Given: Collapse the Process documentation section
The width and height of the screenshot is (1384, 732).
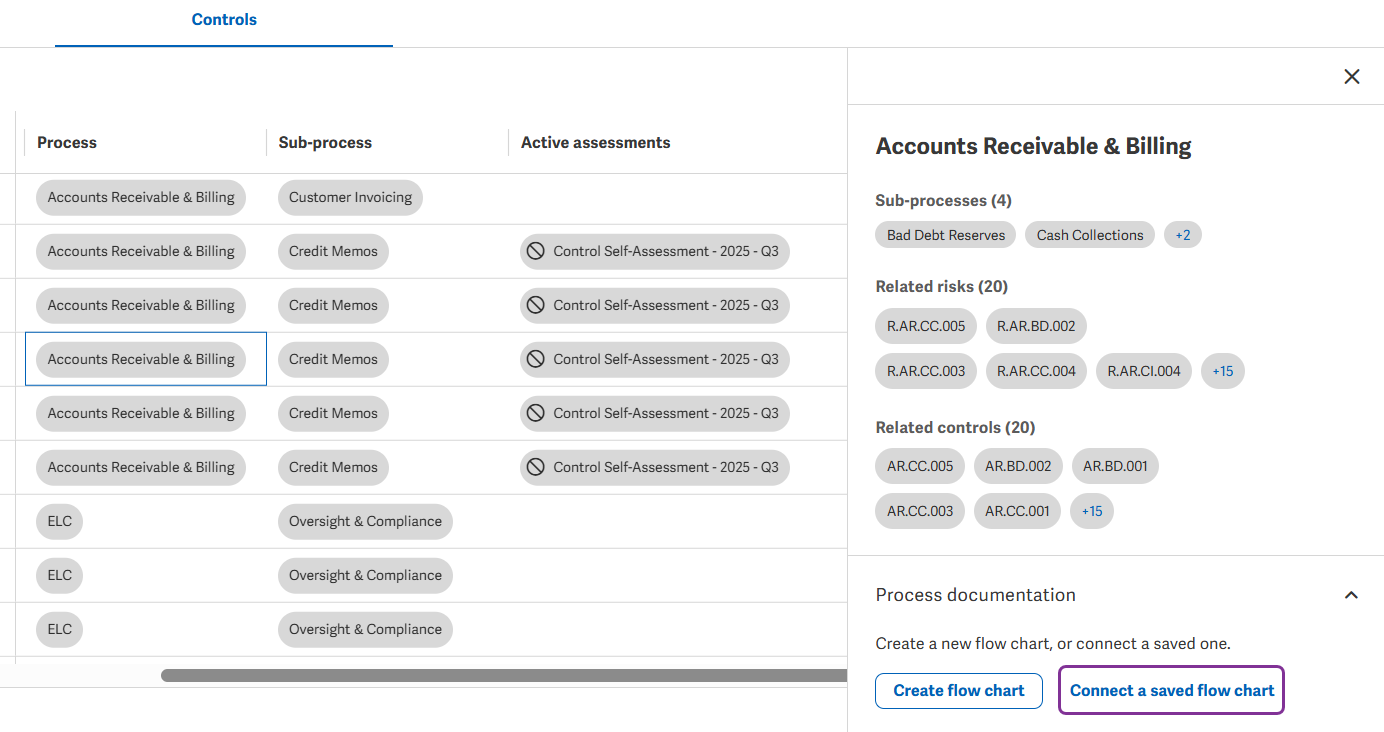Looking at the screenshot, I should pyautogui.click(x=1351, y=595).
